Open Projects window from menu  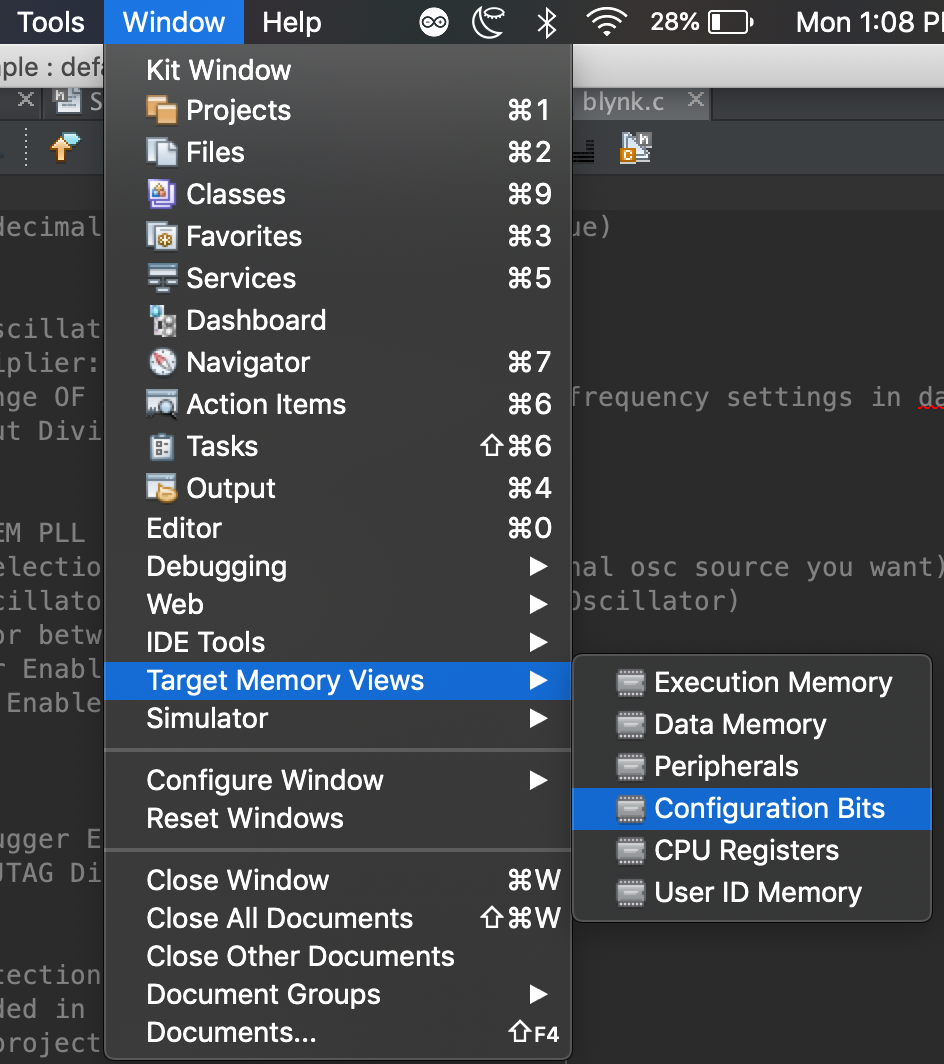[238, 110]
